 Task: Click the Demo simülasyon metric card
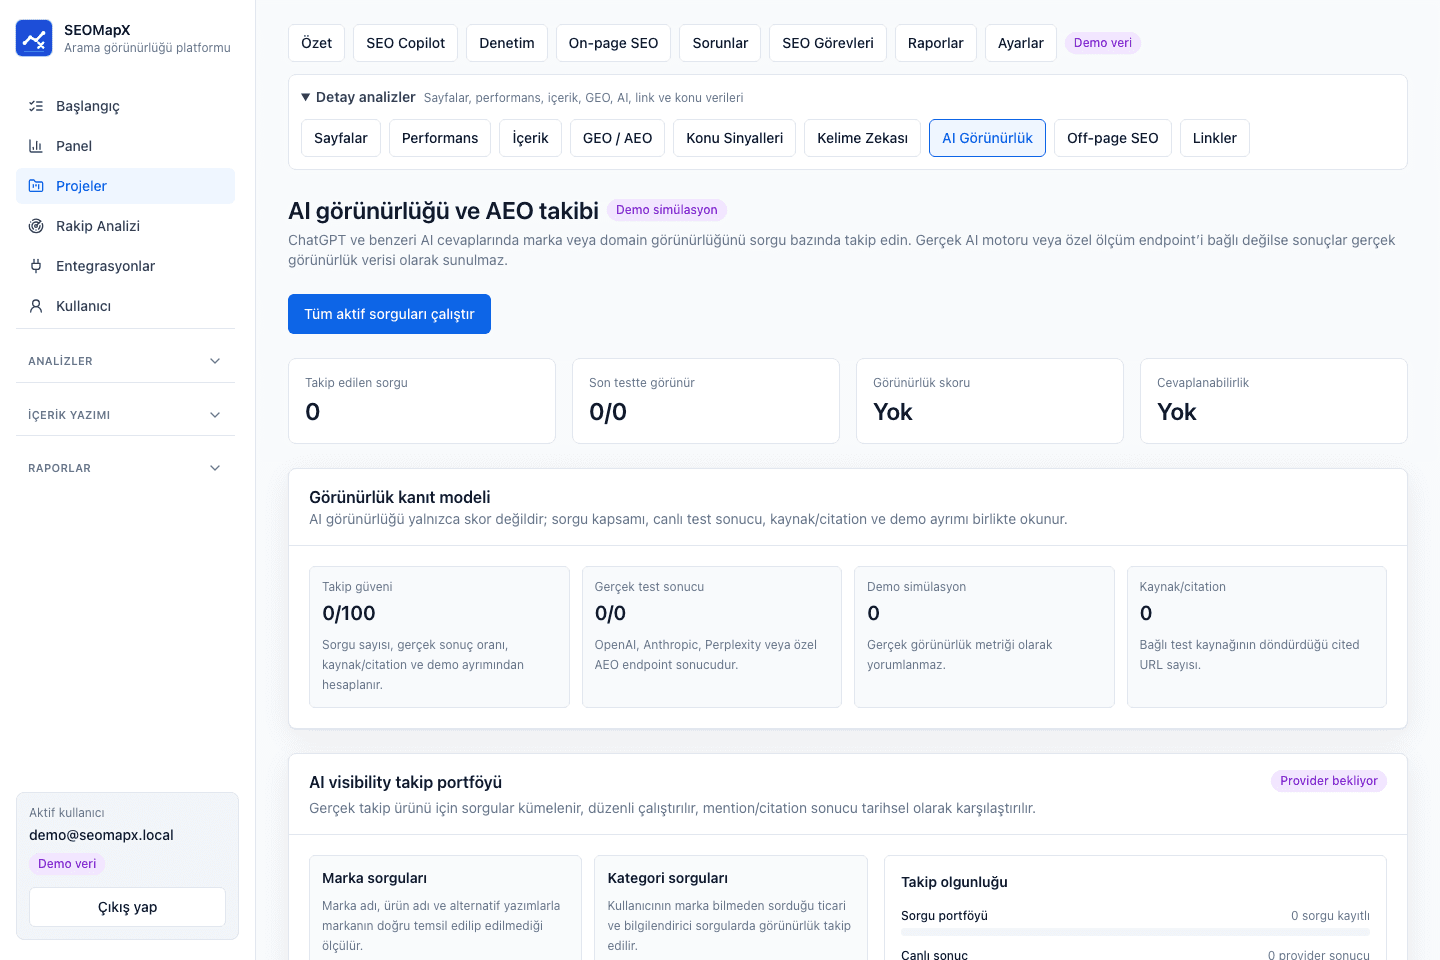coord(984,637)
